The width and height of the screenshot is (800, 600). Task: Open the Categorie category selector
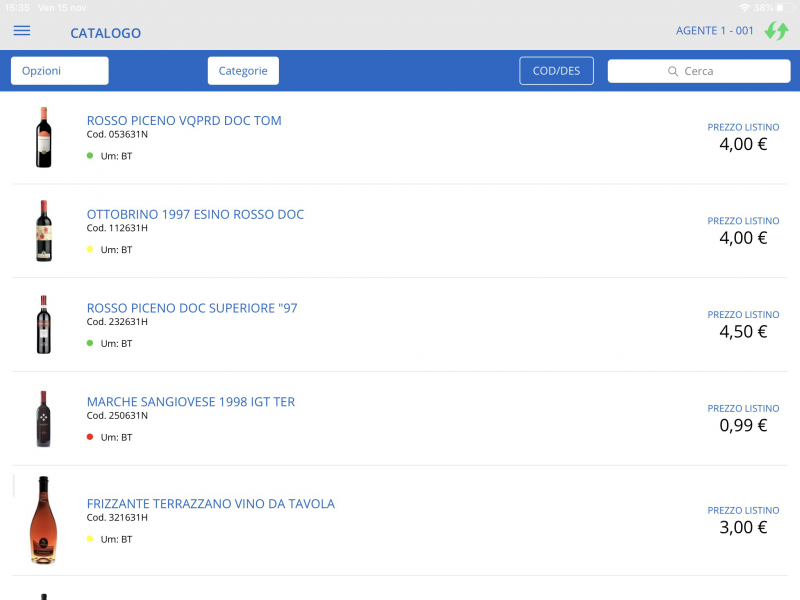[241, 70]
